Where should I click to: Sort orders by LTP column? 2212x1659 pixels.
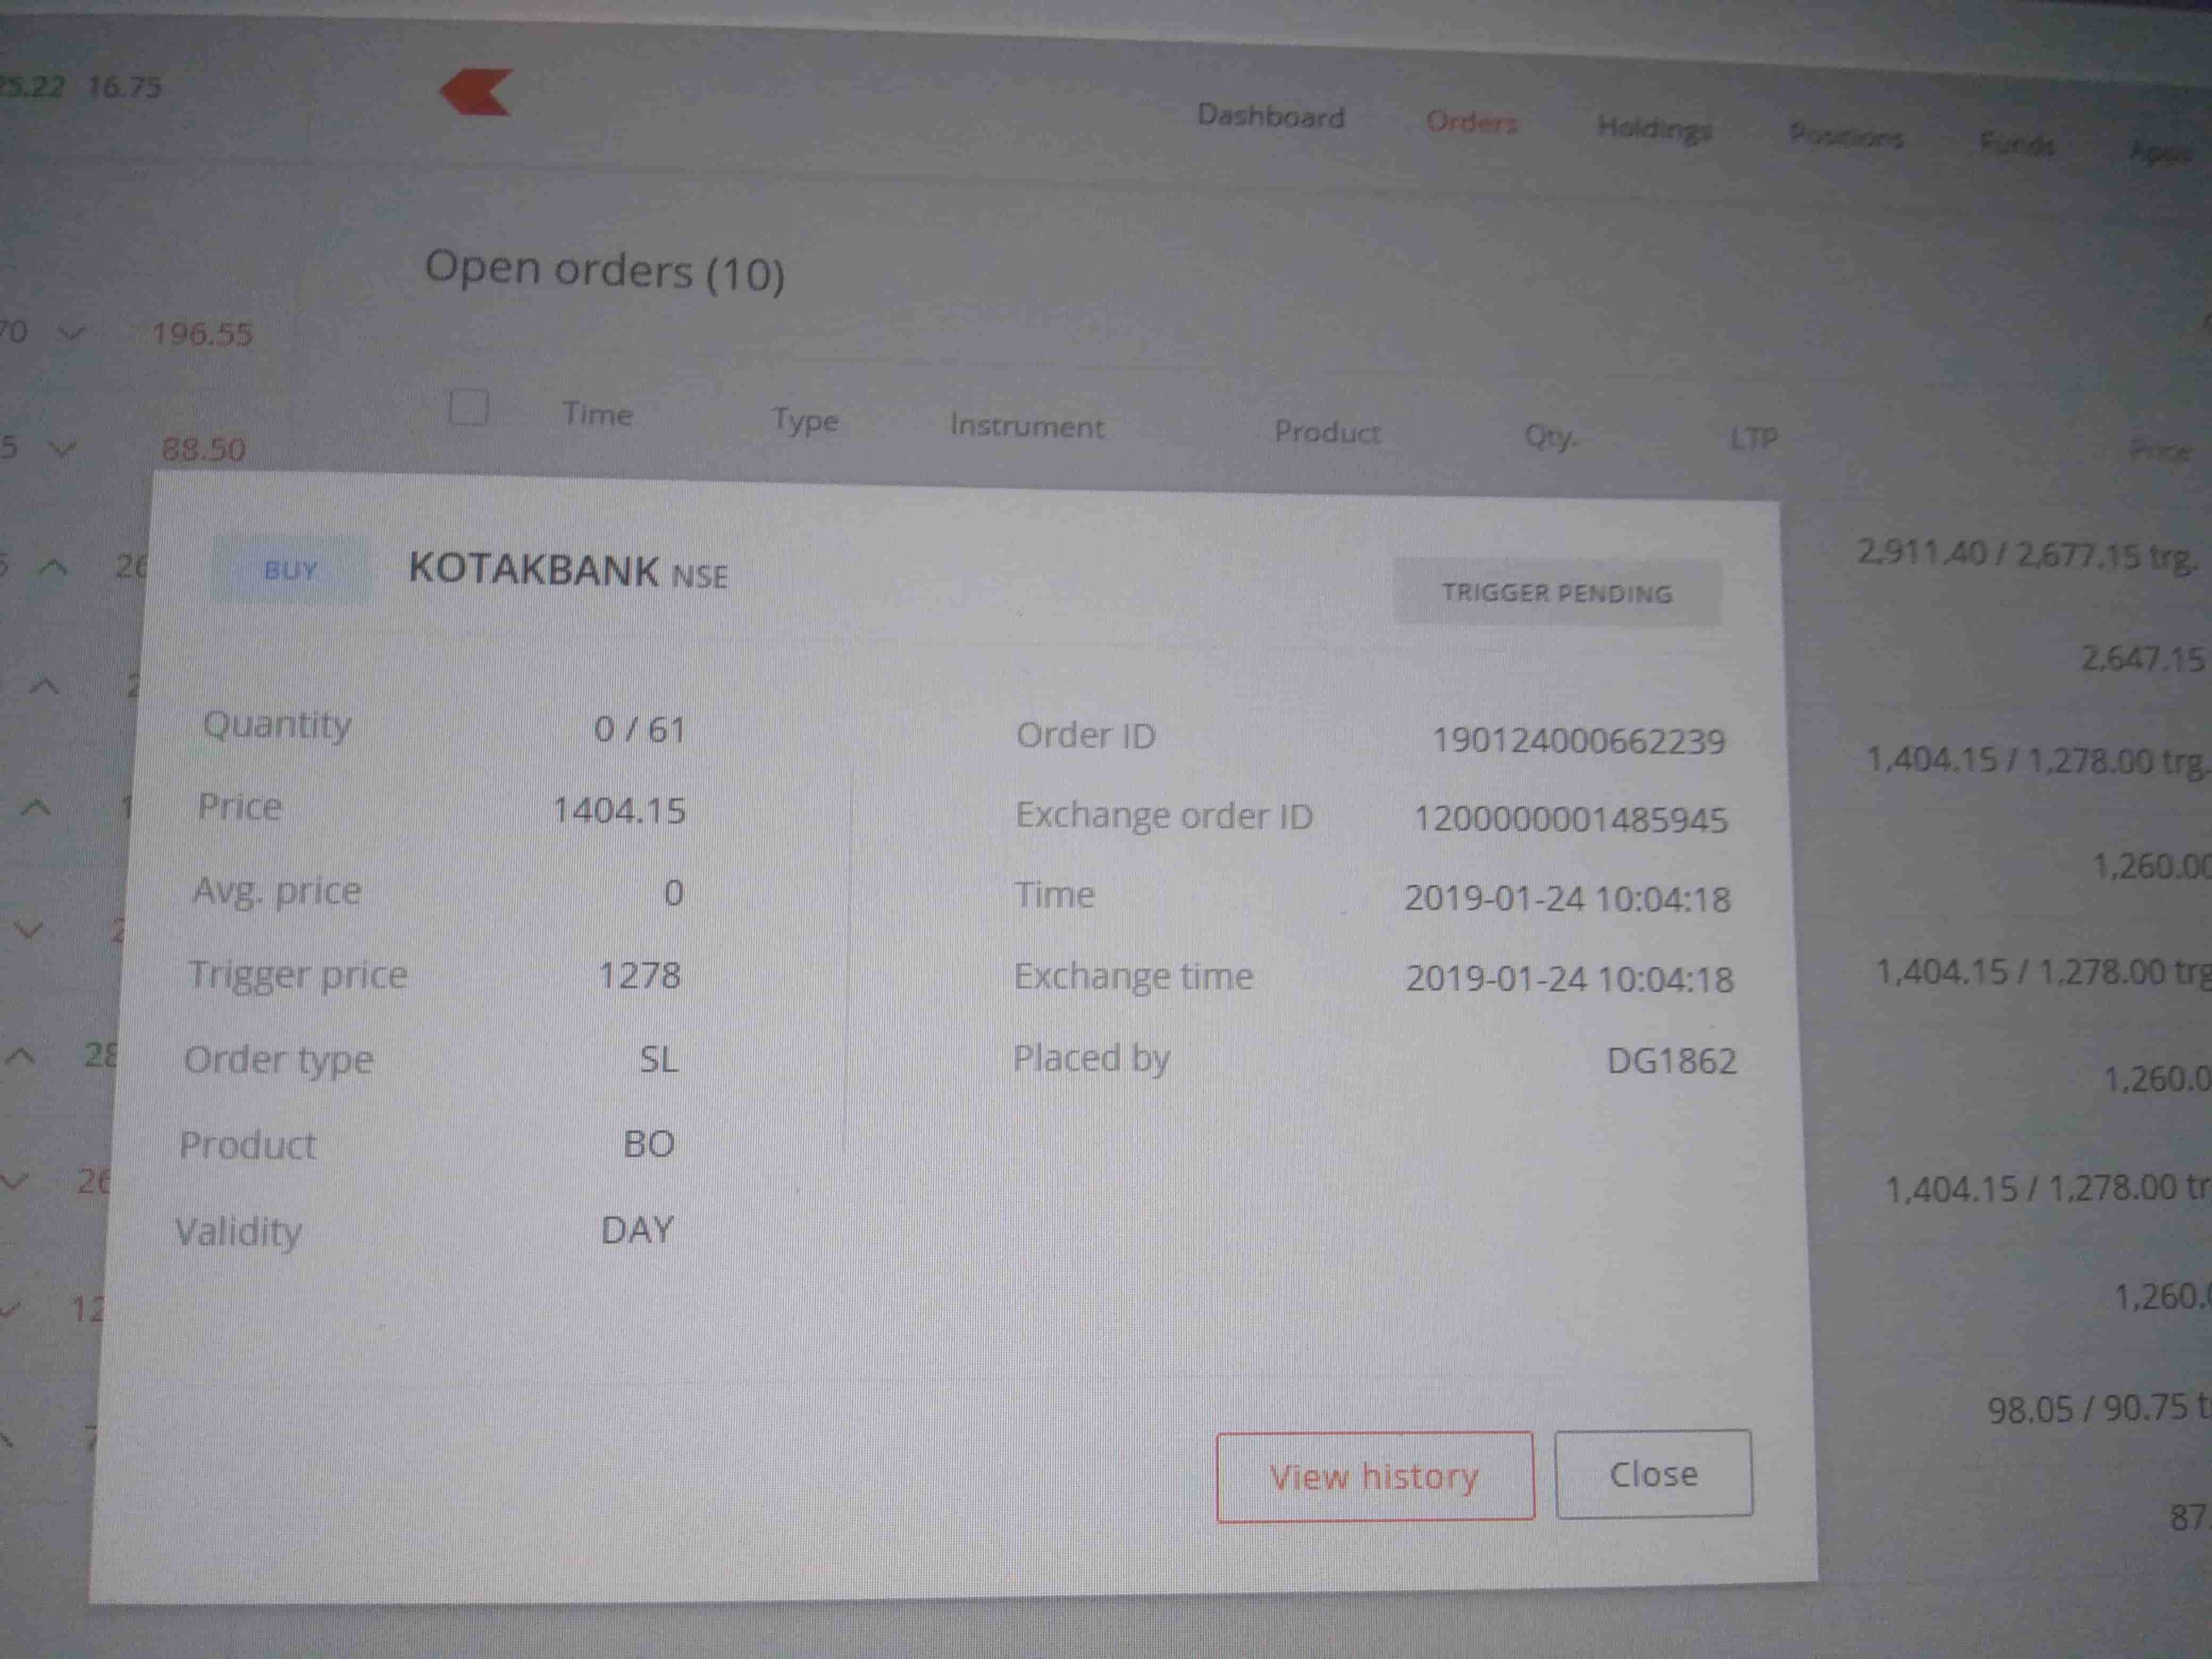(x=1754, y=438)
